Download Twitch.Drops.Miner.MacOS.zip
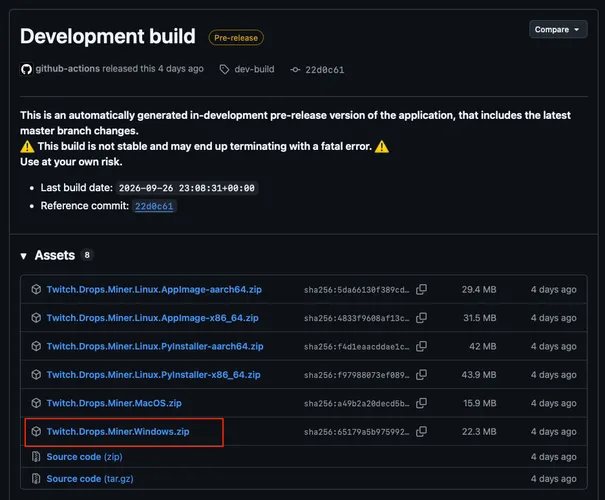 pyautogui.click(x=114, y=403)
